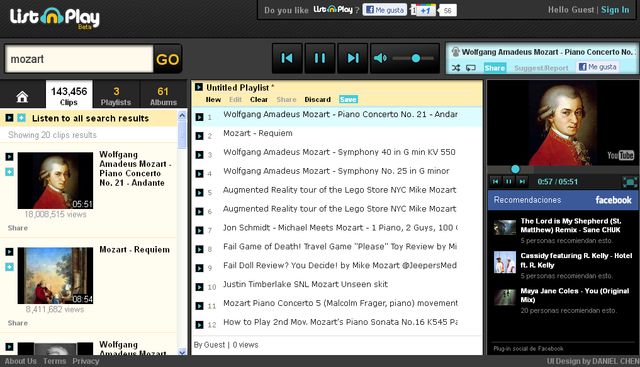Play playlist track 8 Fail Game of Death
The width and height of the screenshot is (640, 367).
[199, 249]
